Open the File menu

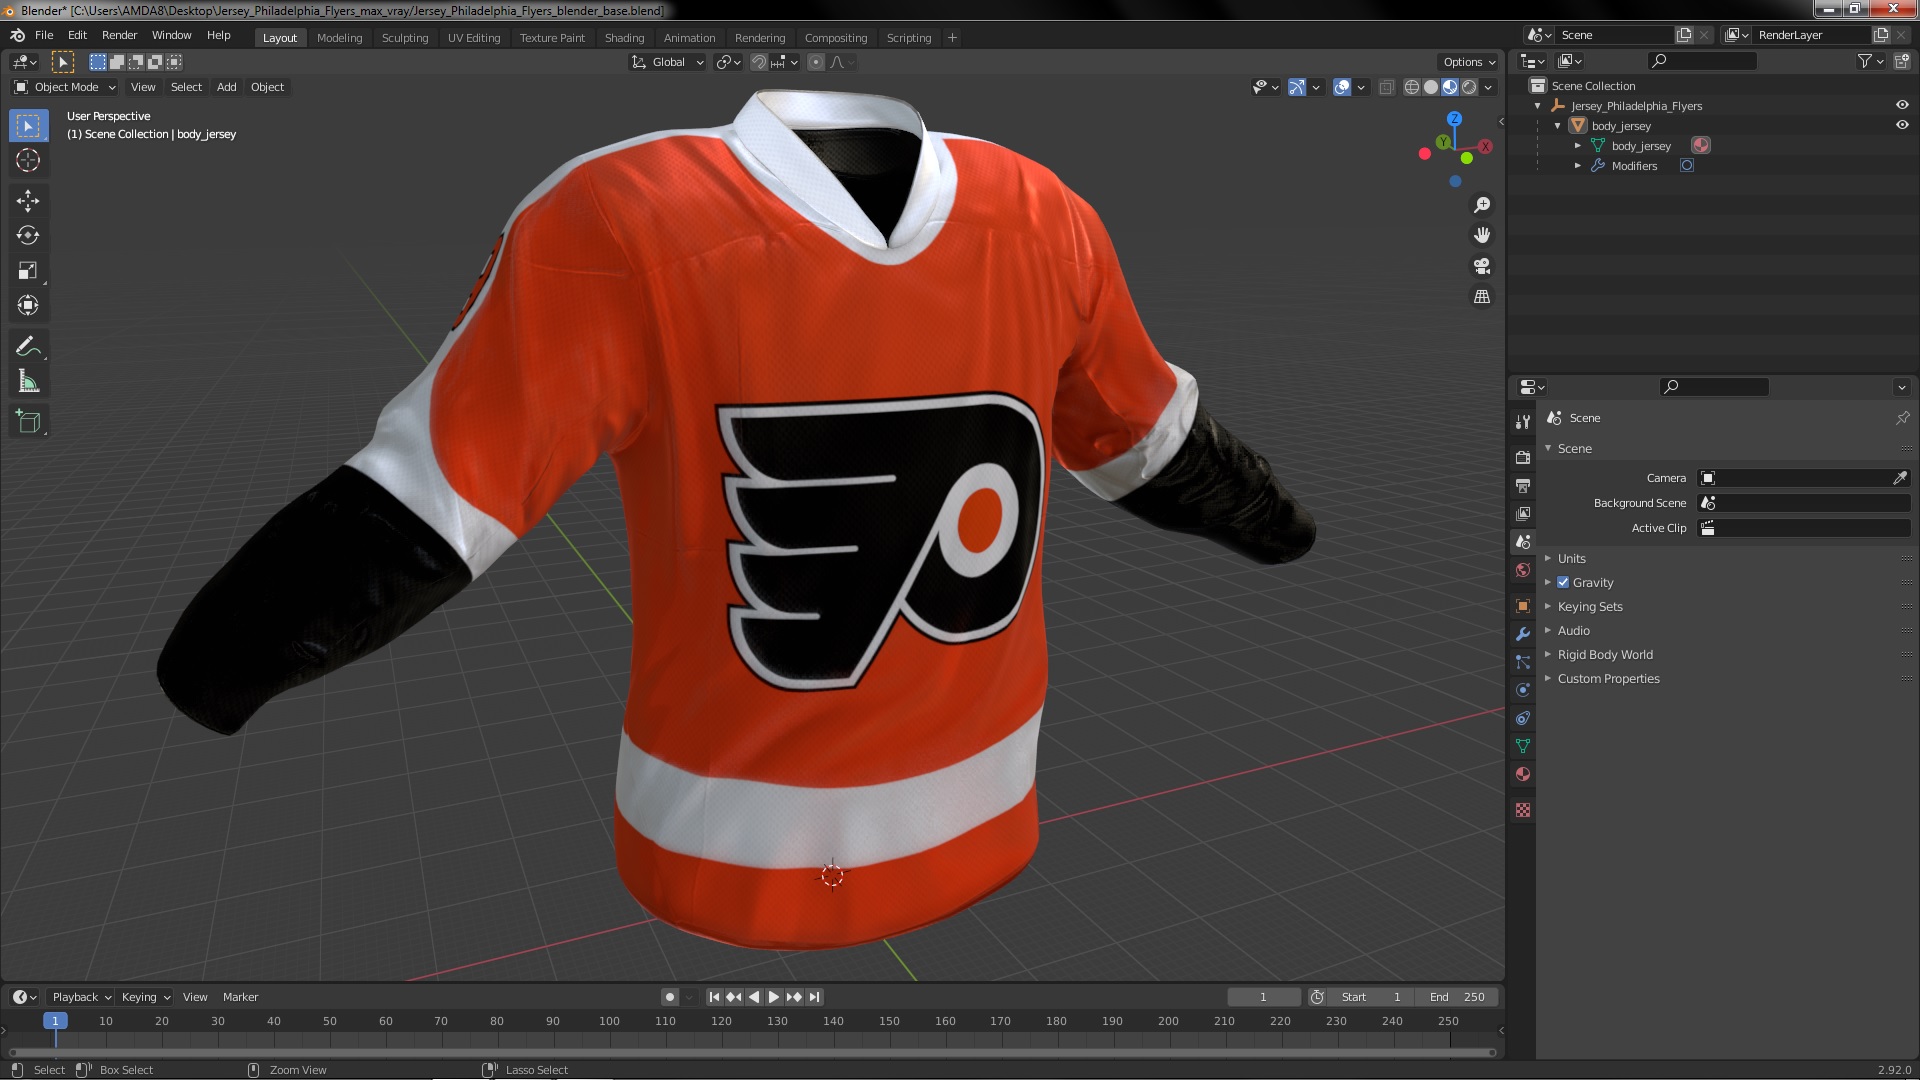[x=44, y=35]
